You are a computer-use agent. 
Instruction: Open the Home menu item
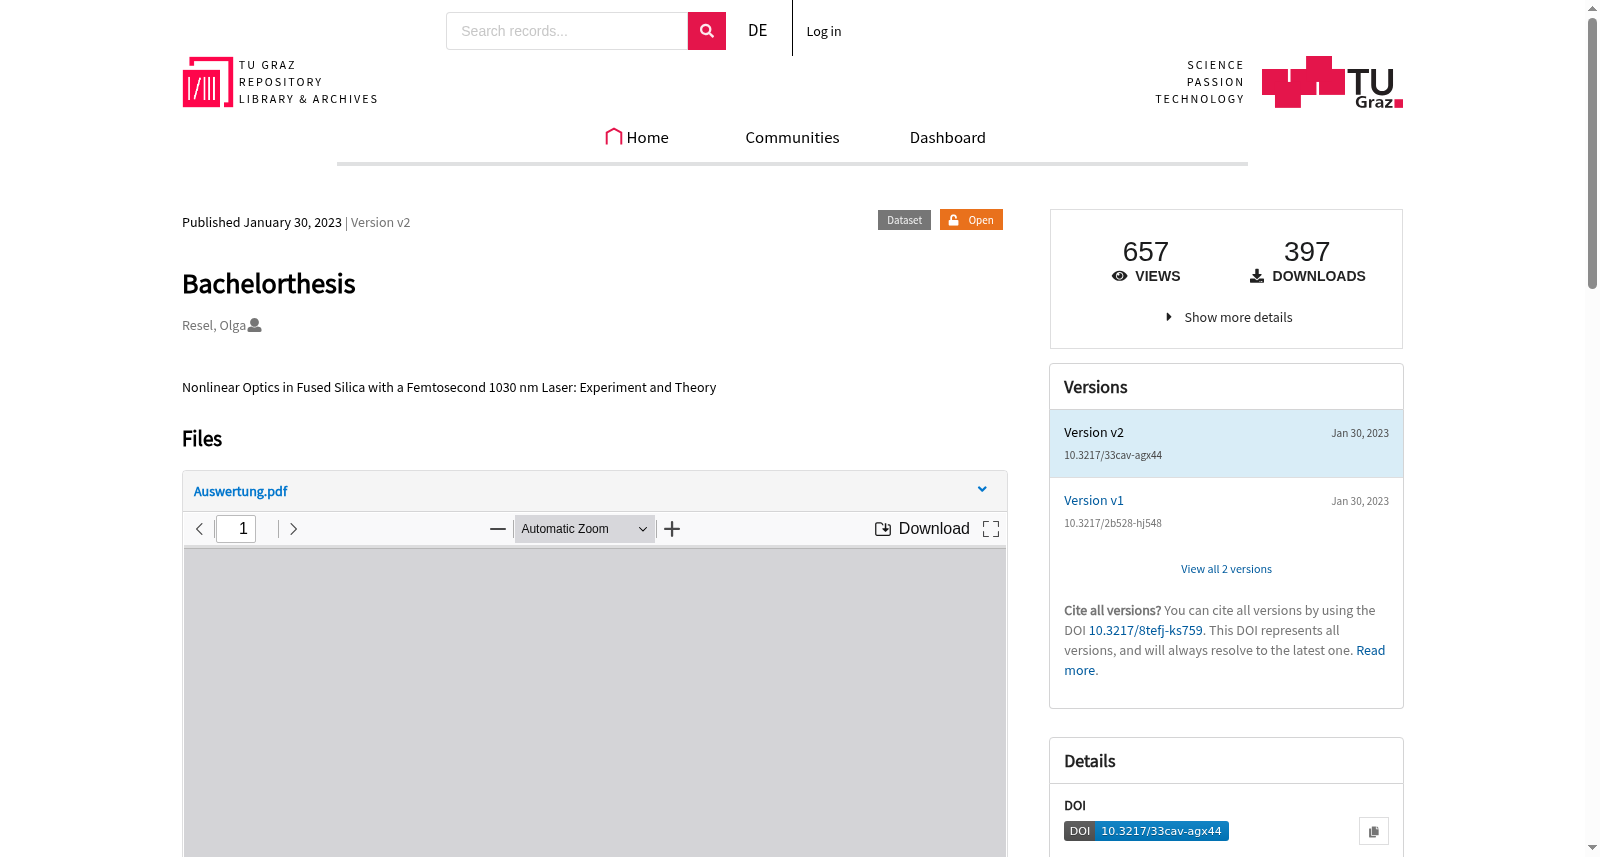637,137
